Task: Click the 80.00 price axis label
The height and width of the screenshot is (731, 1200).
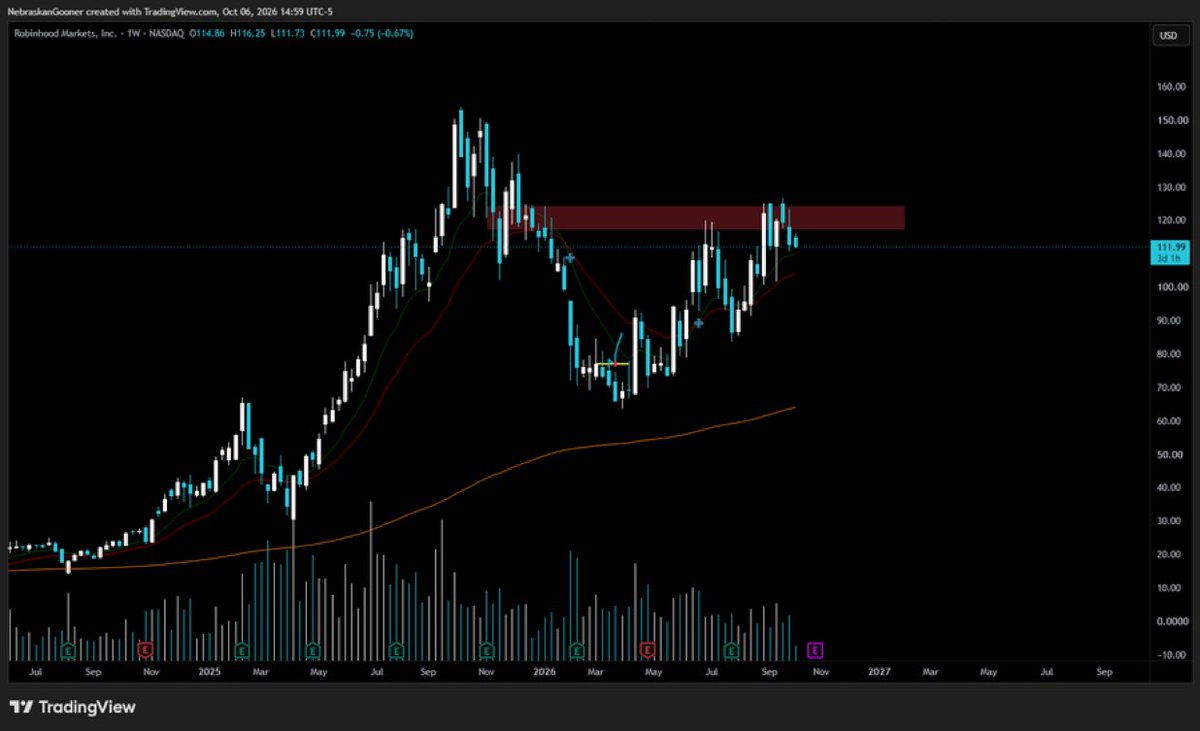Action: click(1170, 354)
